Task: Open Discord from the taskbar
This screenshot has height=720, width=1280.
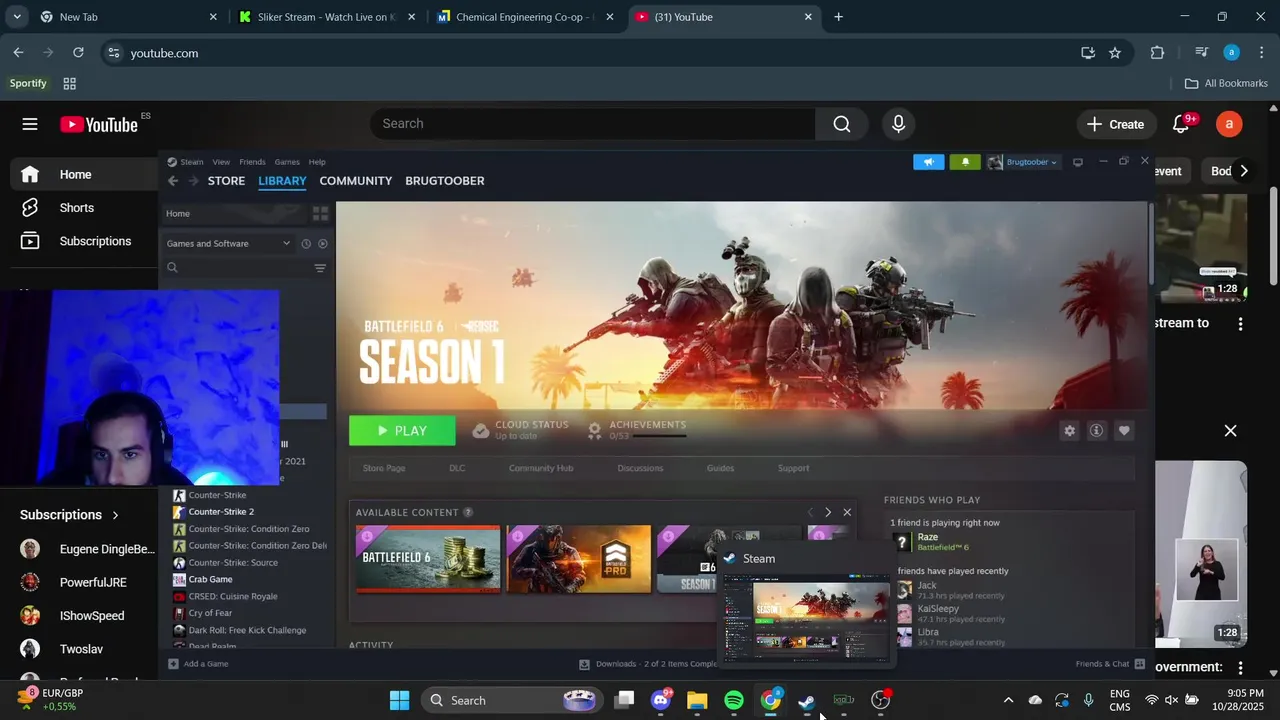Action: [x=661, y=700]
